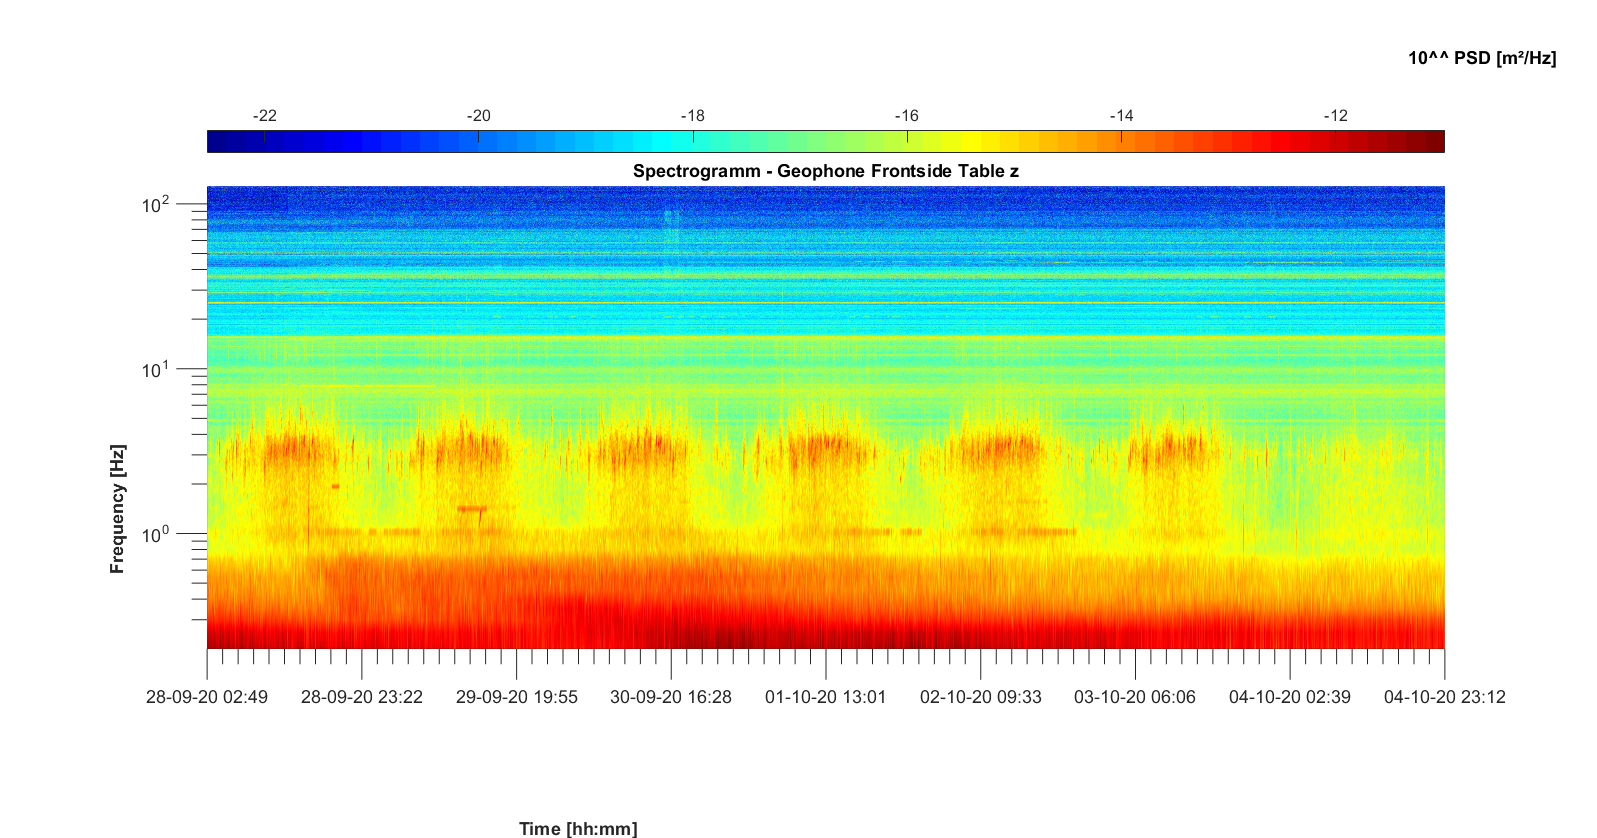Click the colorbar label '10^^ PSD [m²/Hz]'
1597x838 pixels.
click(x=1482, y=58)
